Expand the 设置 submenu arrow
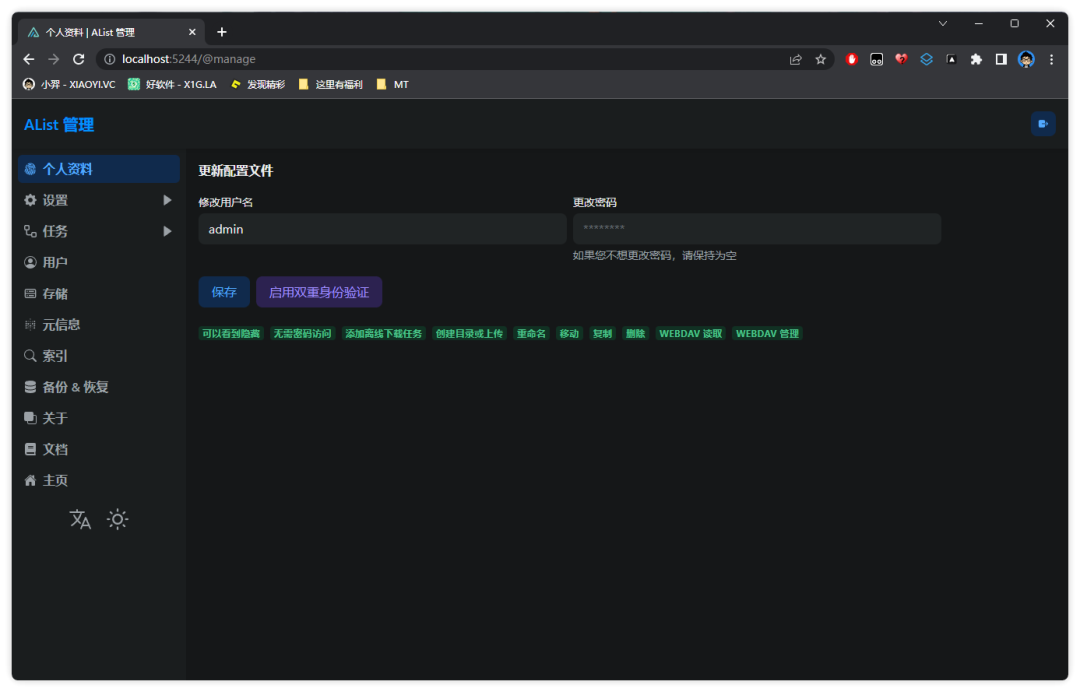 tap(167, 200)
